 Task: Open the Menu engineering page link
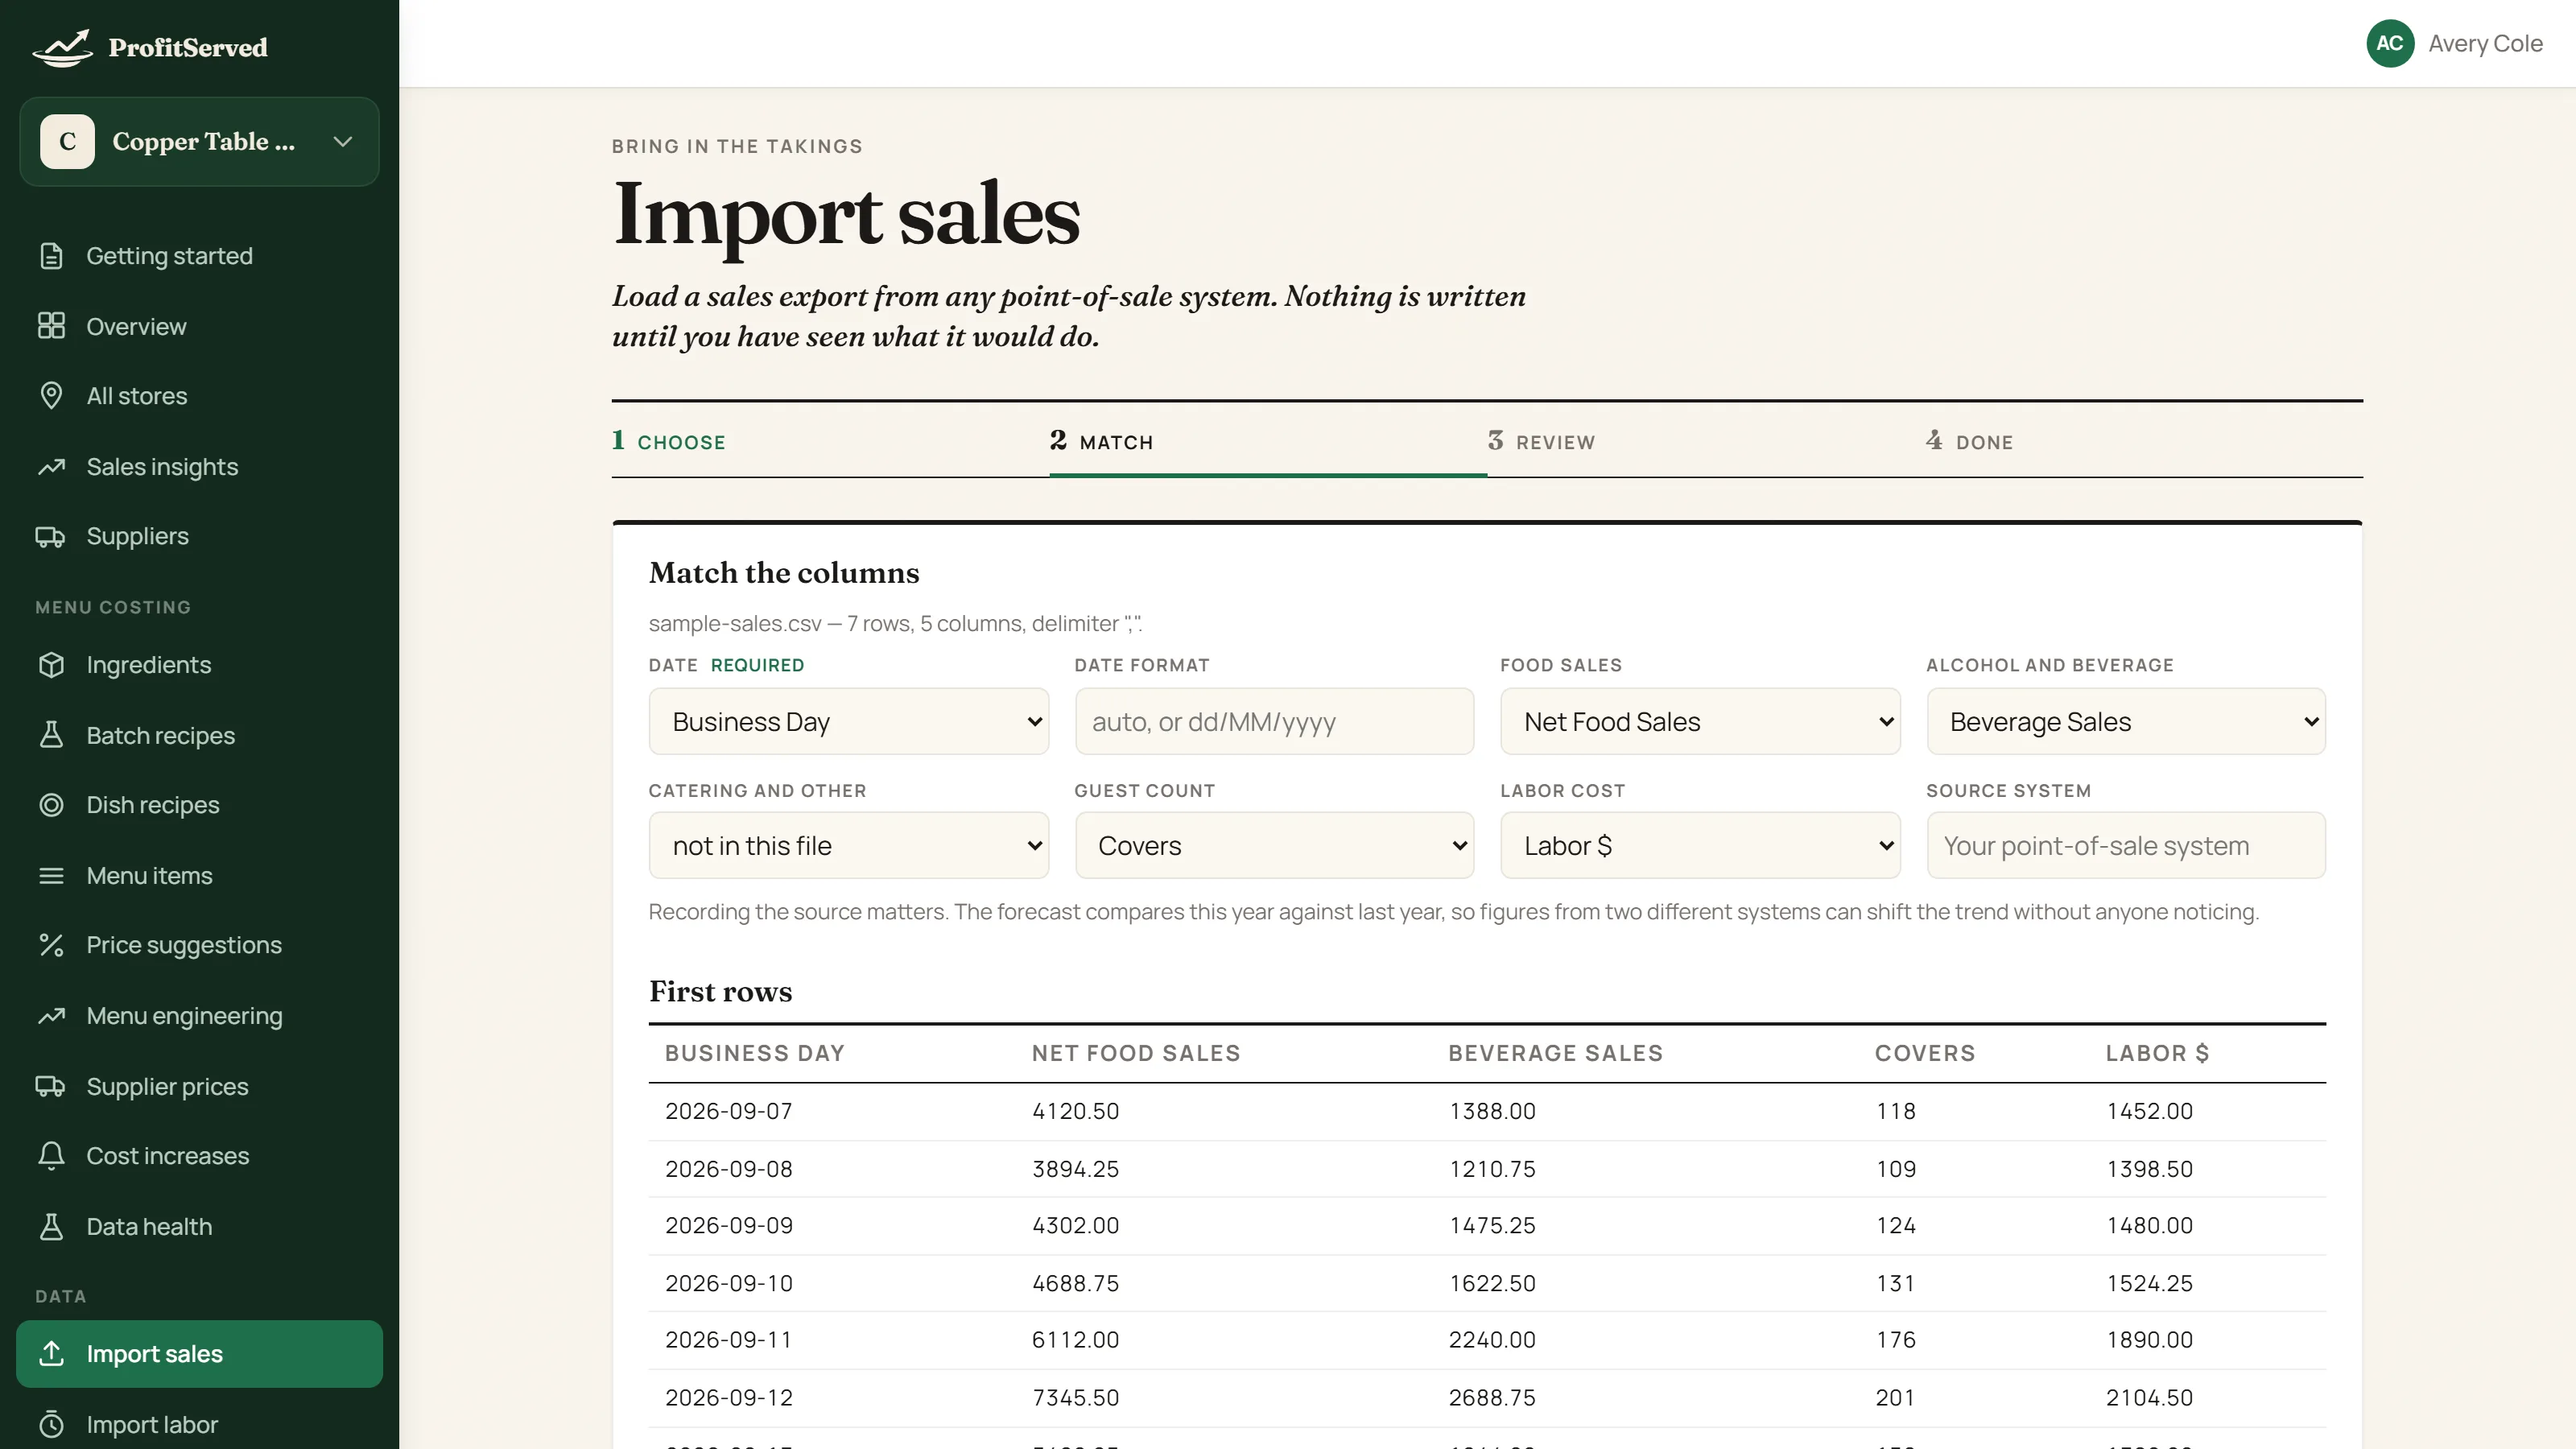[184, 1016]
